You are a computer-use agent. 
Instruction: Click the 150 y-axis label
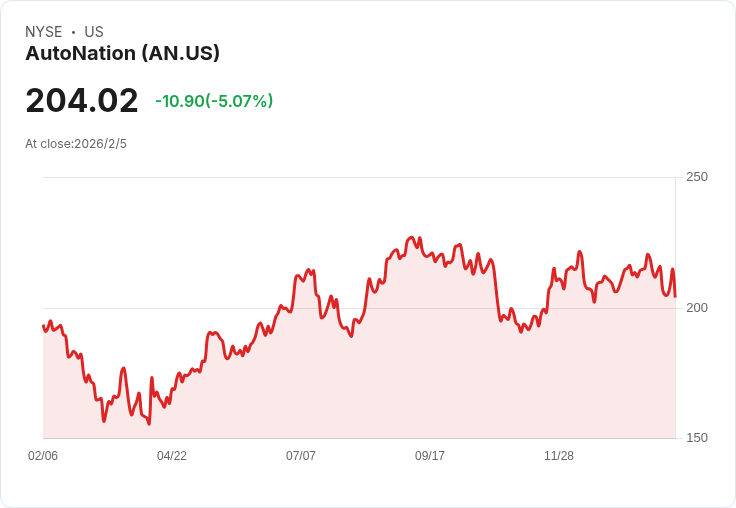(696, 438)
